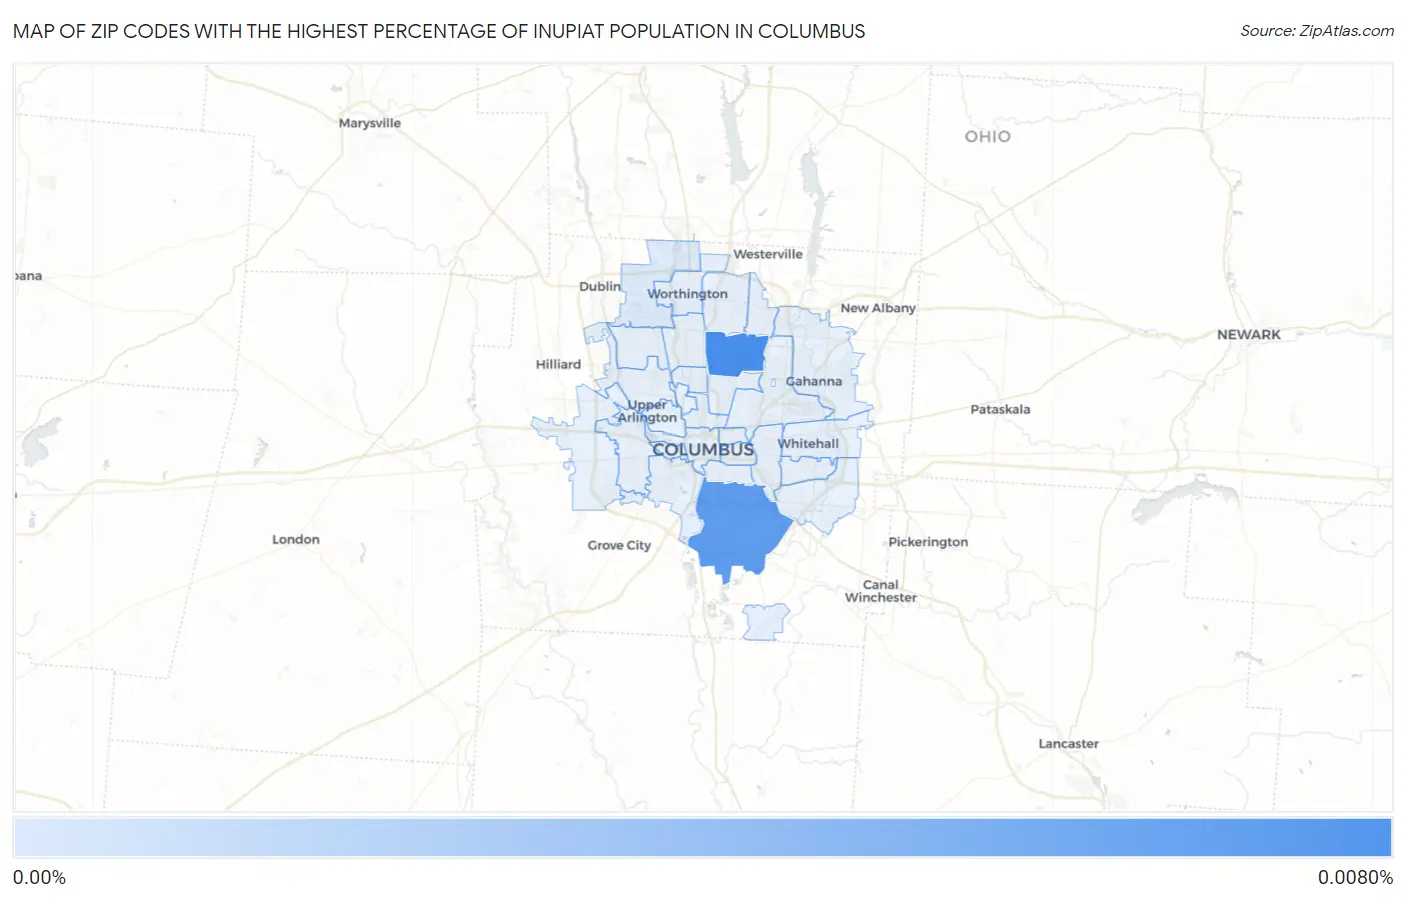The image size is (1406, 899).
Task: Click the OHIO state label
Action: click(988, 136)
